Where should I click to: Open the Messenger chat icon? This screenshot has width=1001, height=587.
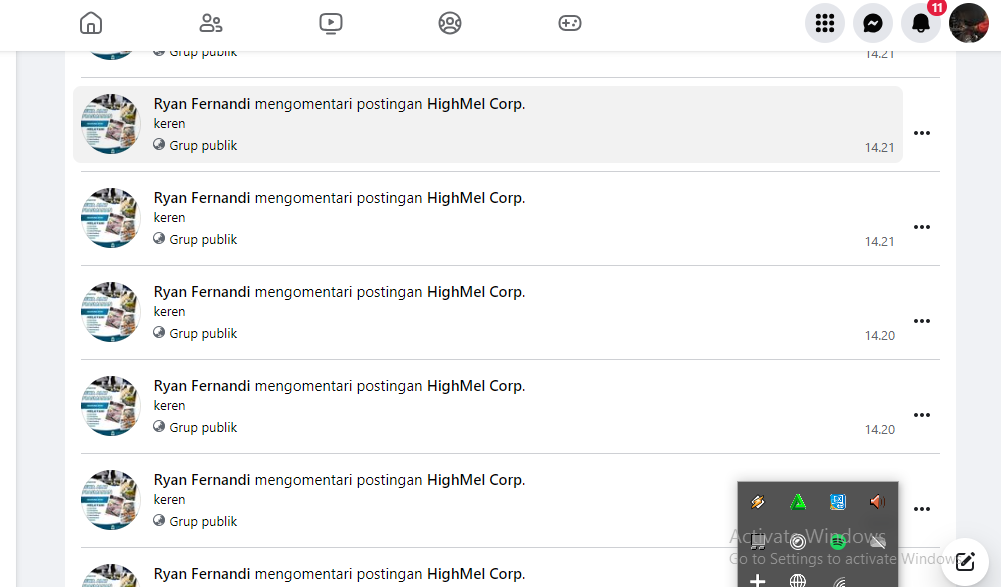coord(873,23)
